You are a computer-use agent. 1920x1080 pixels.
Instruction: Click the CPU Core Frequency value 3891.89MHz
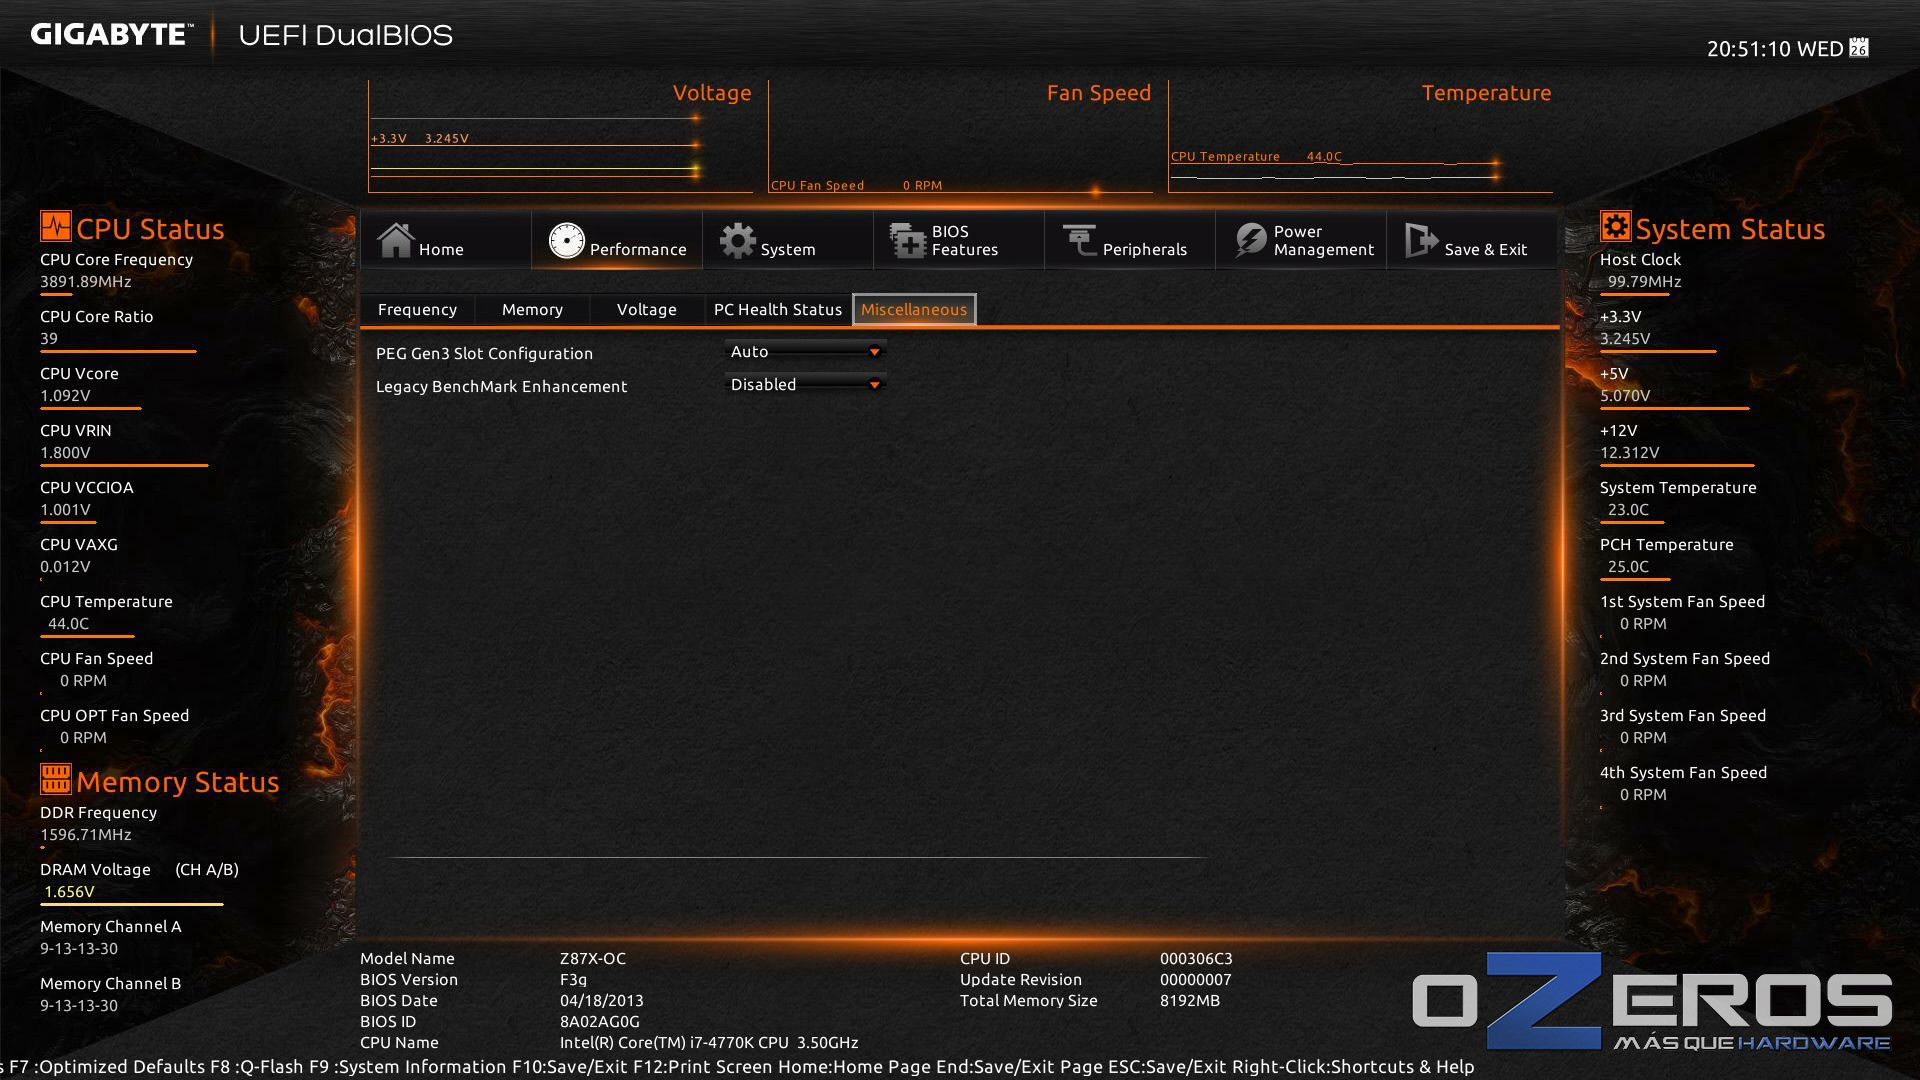click(86, 282)
